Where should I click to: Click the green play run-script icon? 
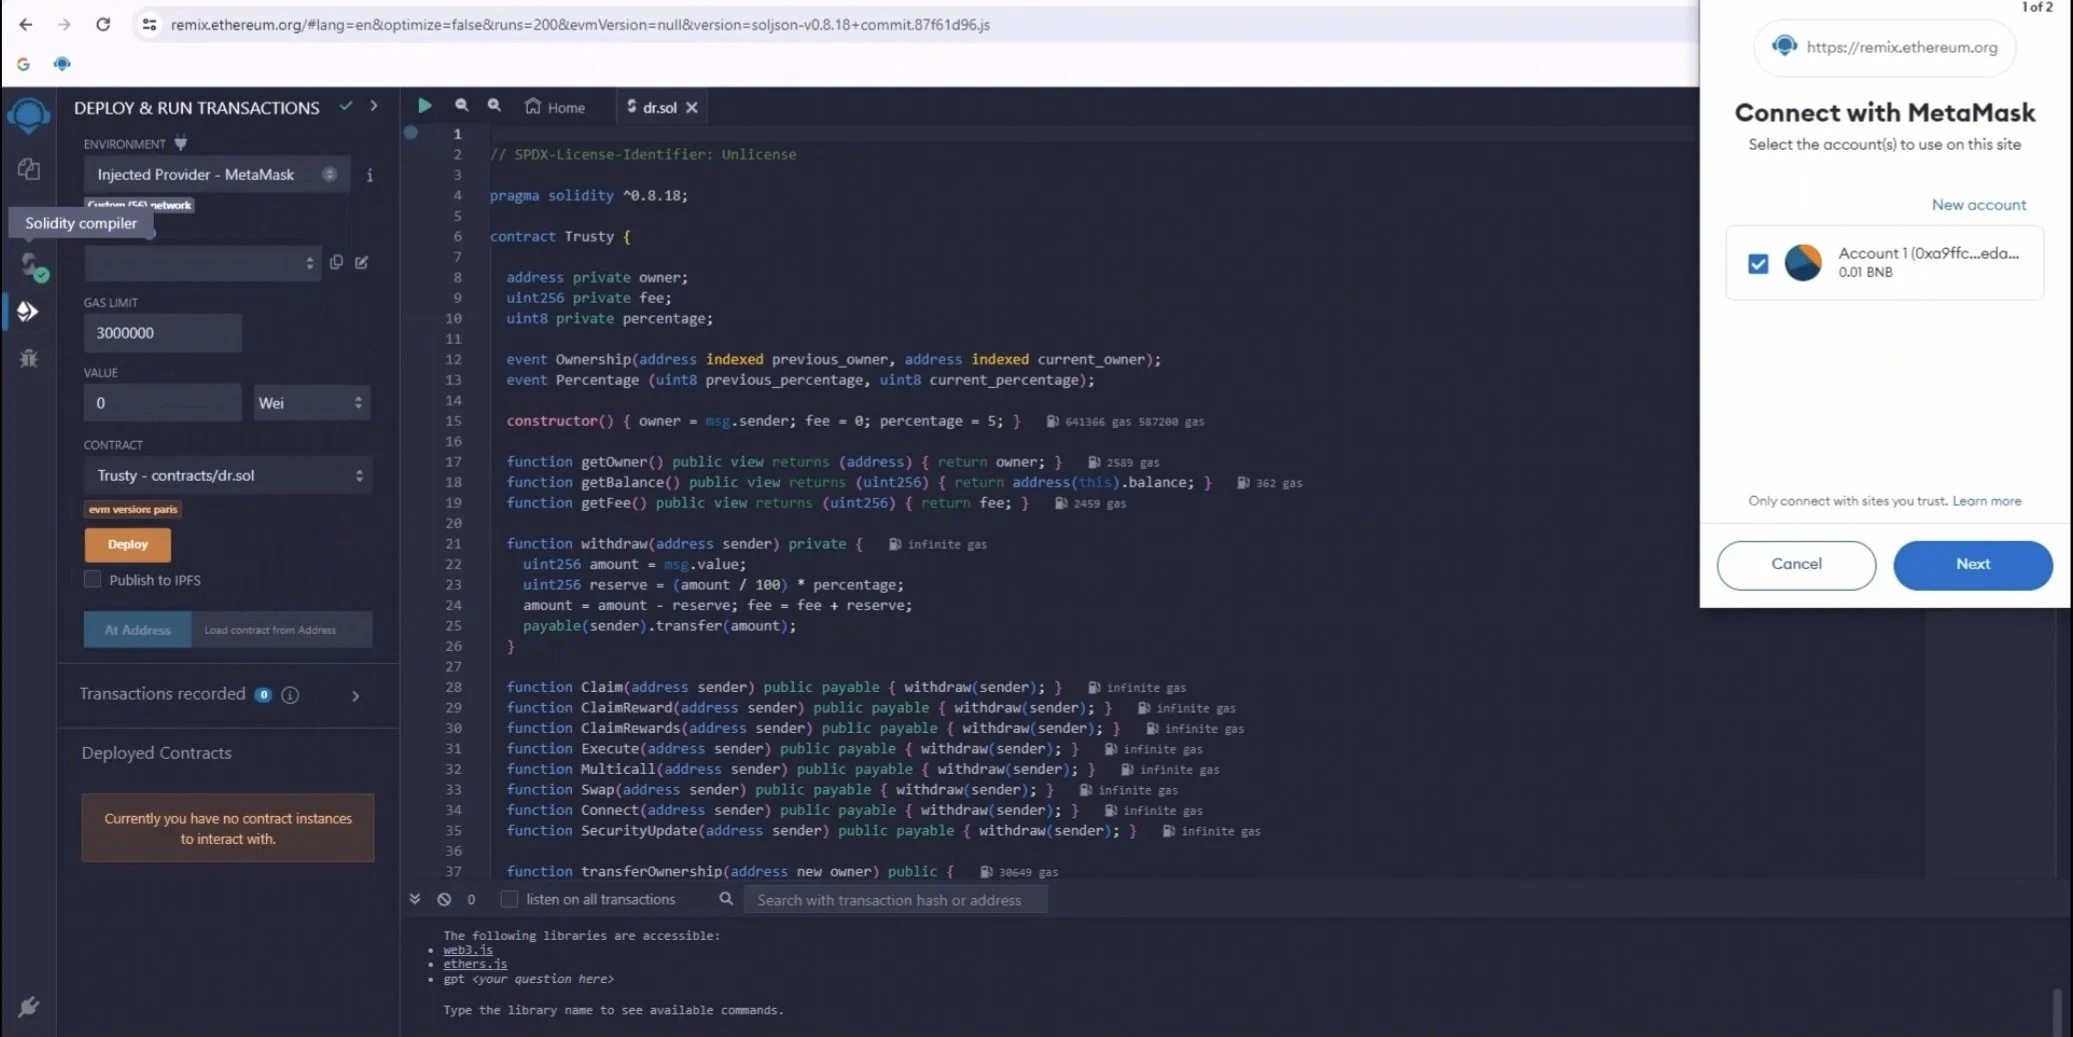tap(424, 105)
